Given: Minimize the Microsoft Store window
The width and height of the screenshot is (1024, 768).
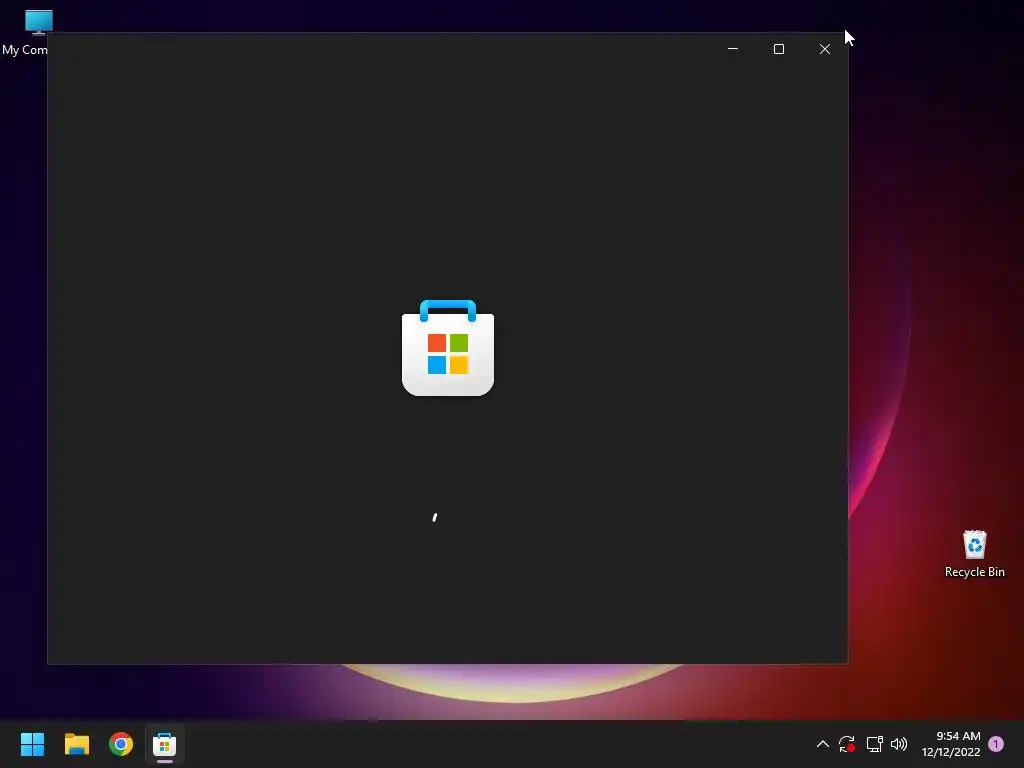Looking at the screenshot, I should [x=733, y=49].
